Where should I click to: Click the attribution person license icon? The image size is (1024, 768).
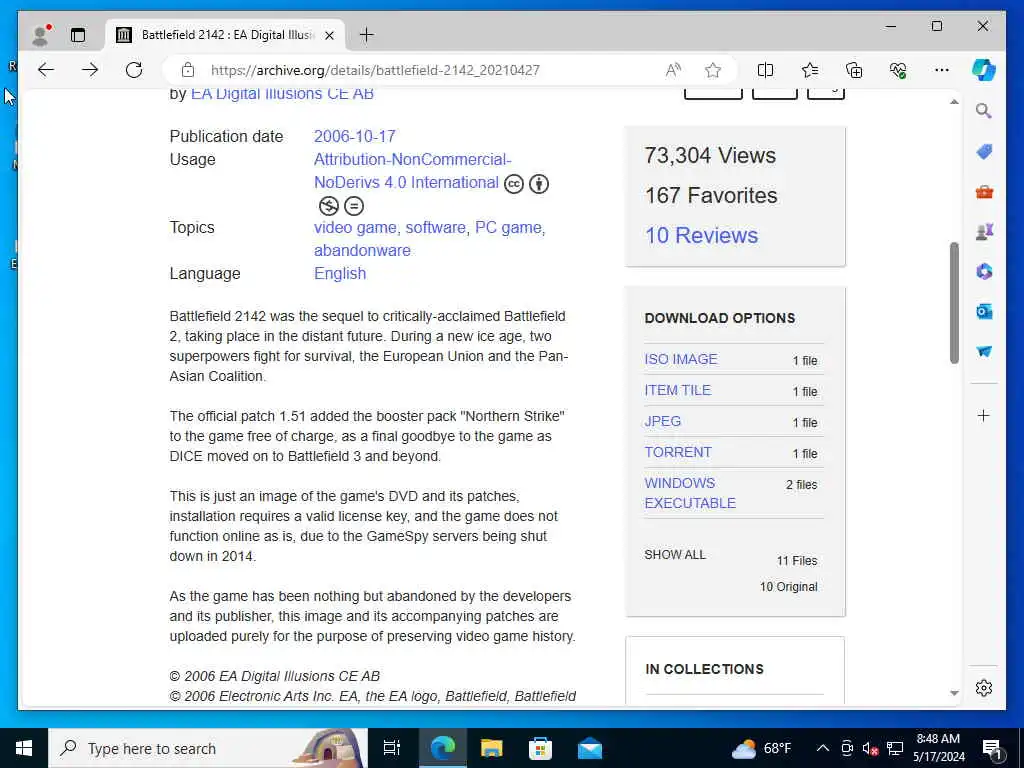tap(539, 184)
